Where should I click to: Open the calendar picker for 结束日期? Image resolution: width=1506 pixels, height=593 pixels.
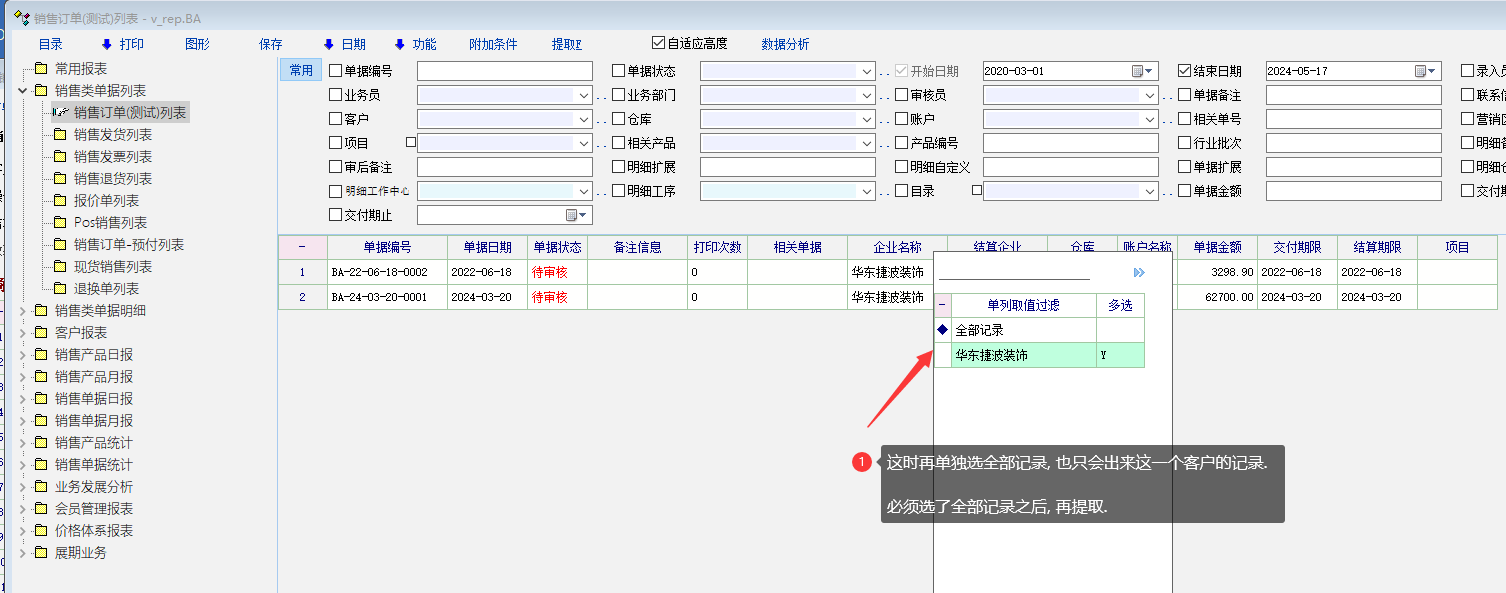(x=1420, y=71)
